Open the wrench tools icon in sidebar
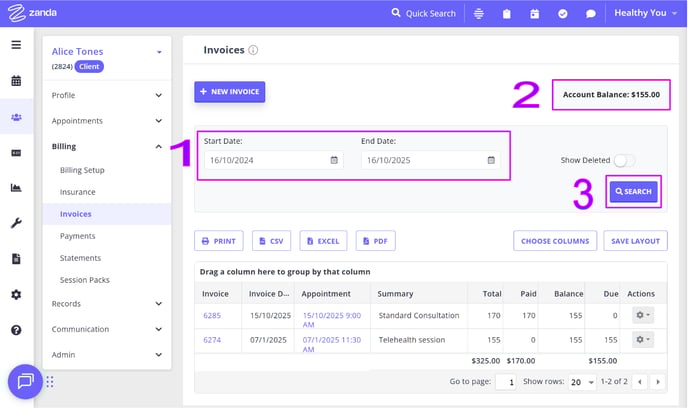 pos(16,223)
